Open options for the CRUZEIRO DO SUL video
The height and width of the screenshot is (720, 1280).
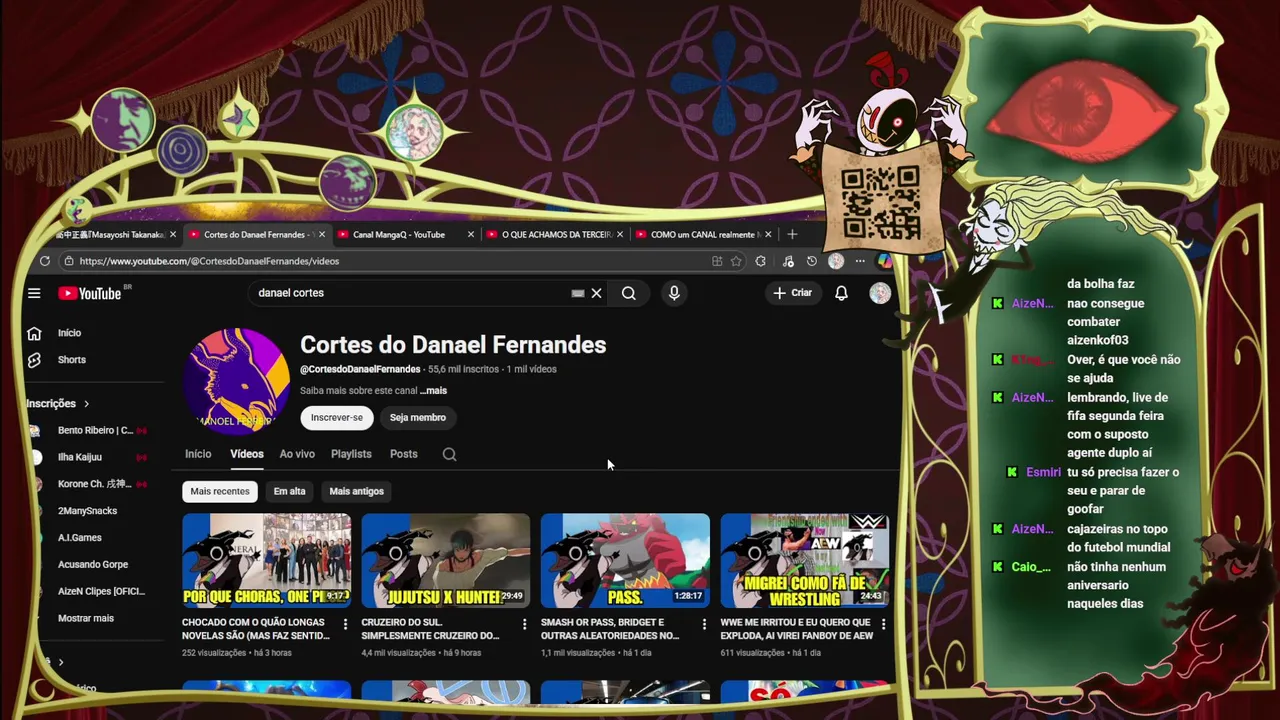point(525,624)
